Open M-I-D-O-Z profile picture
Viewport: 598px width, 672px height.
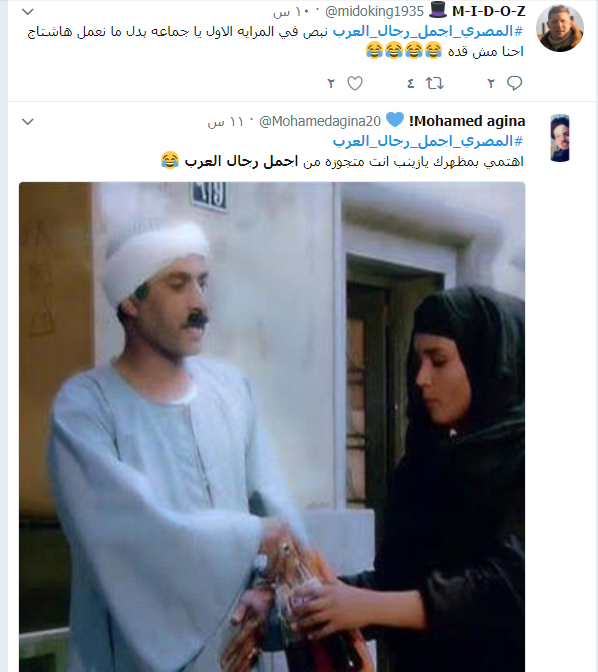point(560,29)
